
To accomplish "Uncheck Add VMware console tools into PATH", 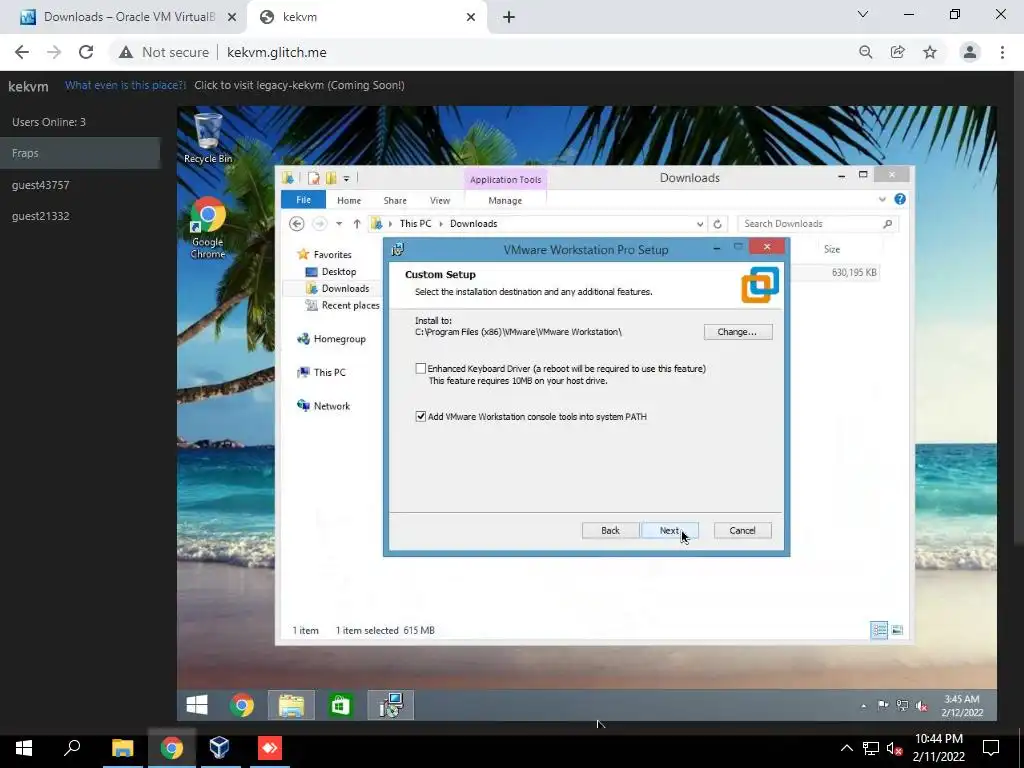I will [x=421, y=417].
